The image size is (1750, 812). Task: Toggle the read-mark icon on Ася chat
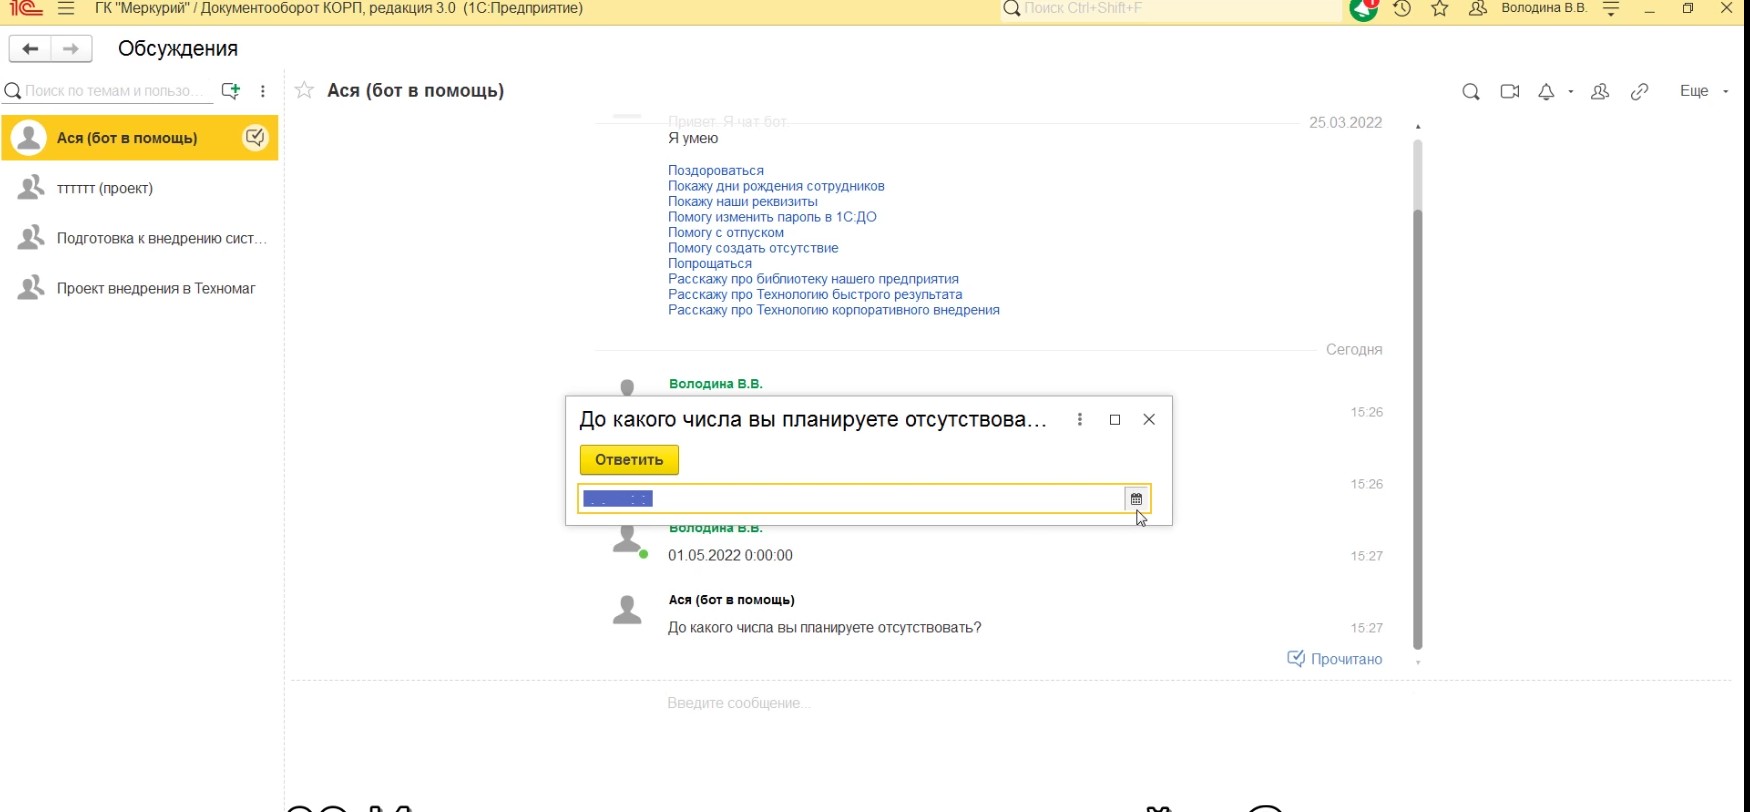click(x=256, y=138)
